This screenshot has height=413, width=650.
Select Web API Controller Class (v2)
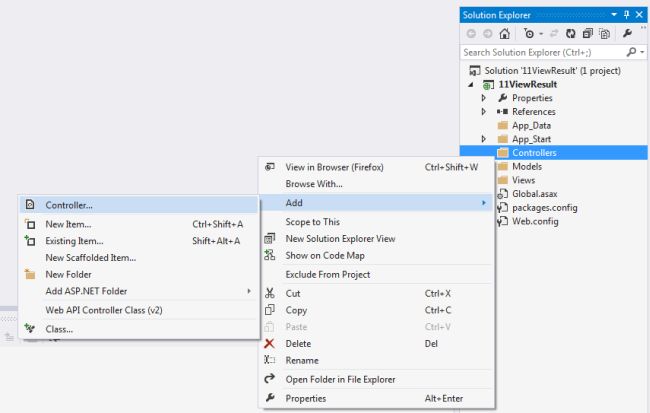tap(139, 310)
